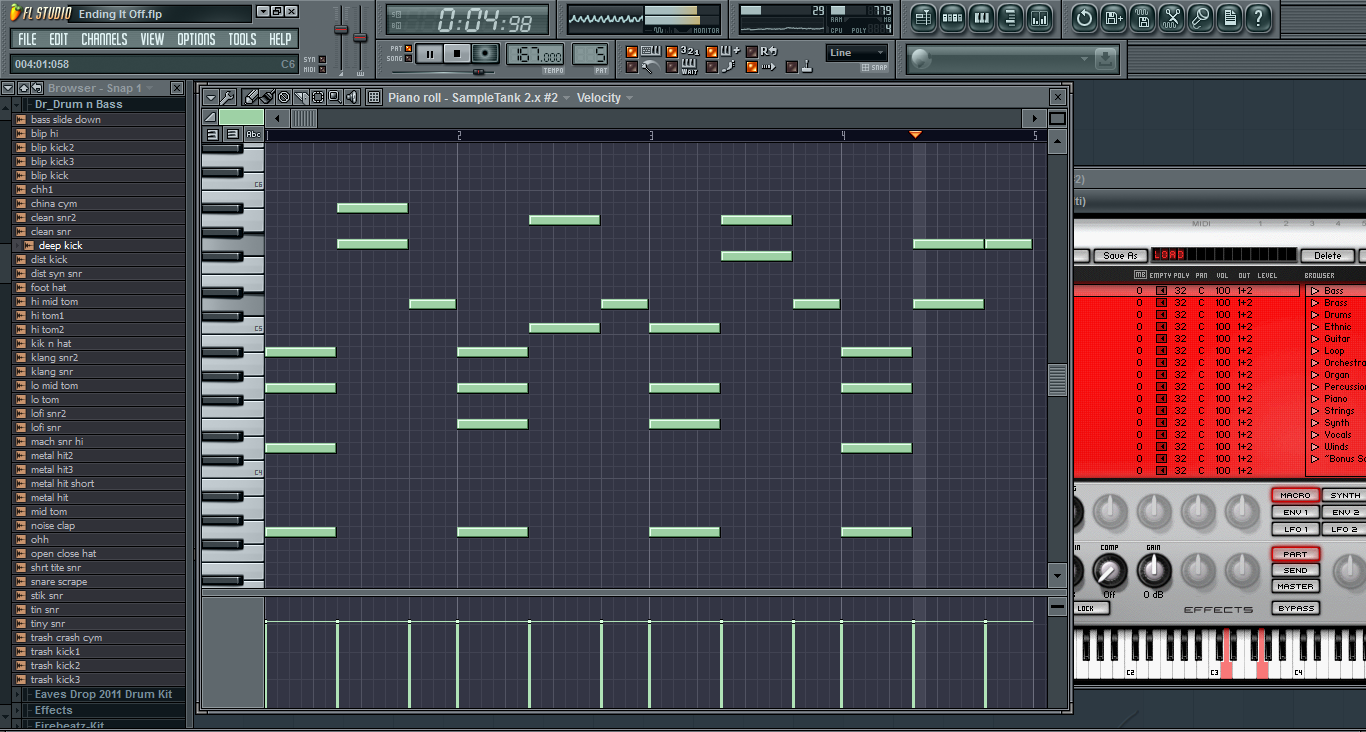Click the render audio file icon
Viewport: 1366px width, 732px height.
[1143, 17]
